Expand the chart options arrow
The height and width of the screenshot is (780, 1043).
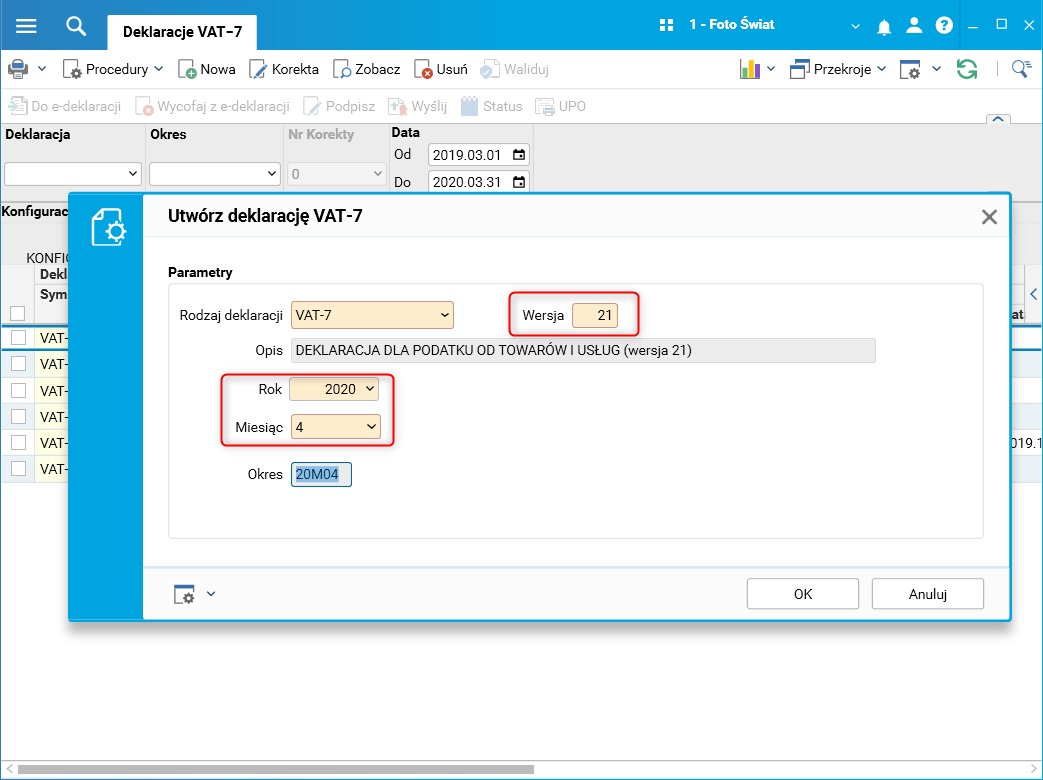click(771, 68)
